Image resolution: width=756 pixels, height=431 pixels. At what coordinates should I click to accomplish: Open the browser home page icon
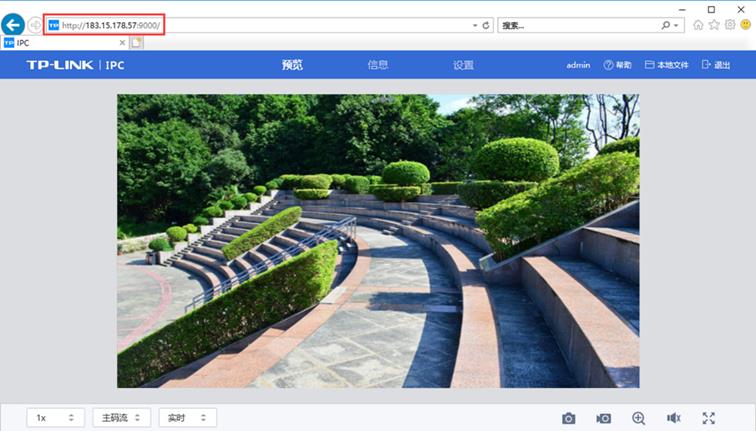pos(698,25)
